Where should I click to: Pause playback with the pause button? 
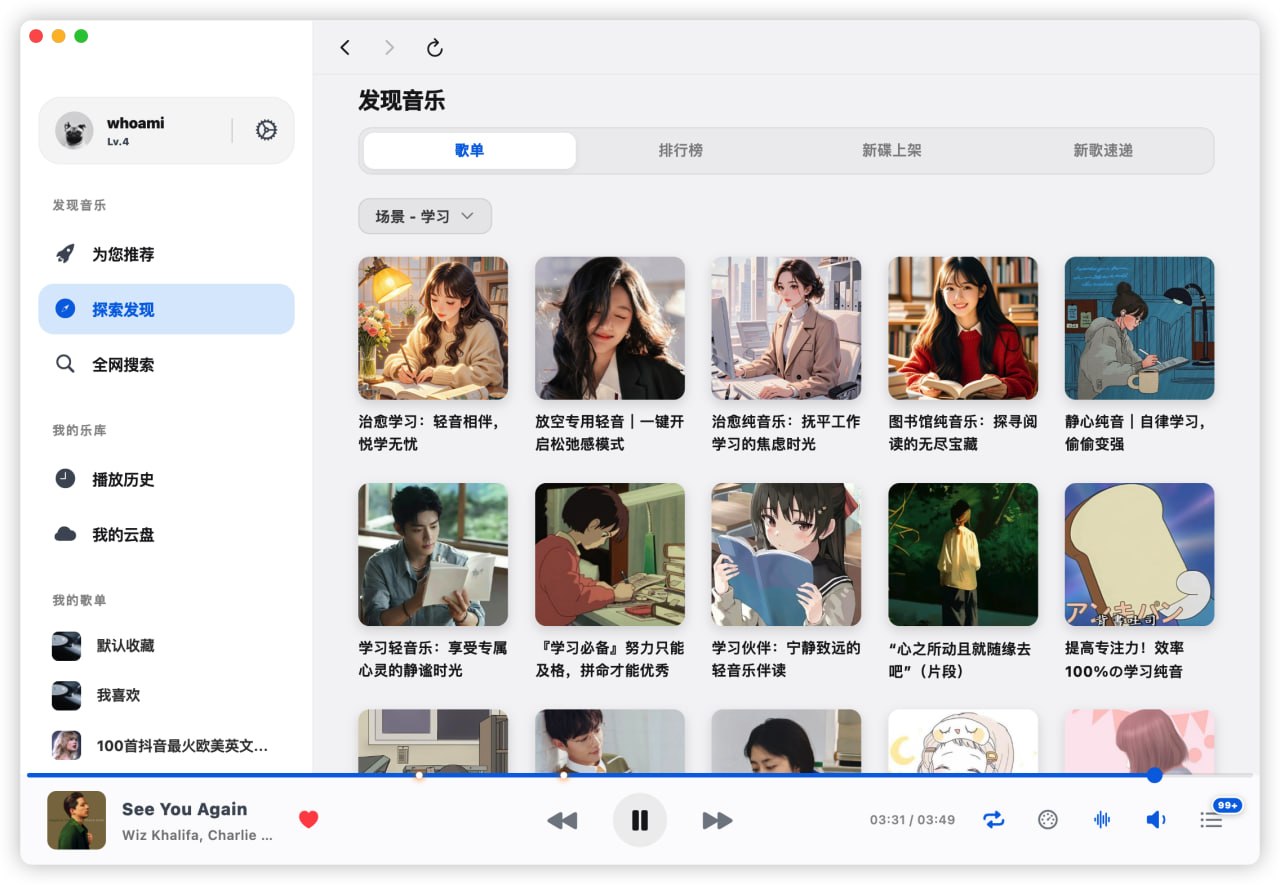[x=640, y=819]
